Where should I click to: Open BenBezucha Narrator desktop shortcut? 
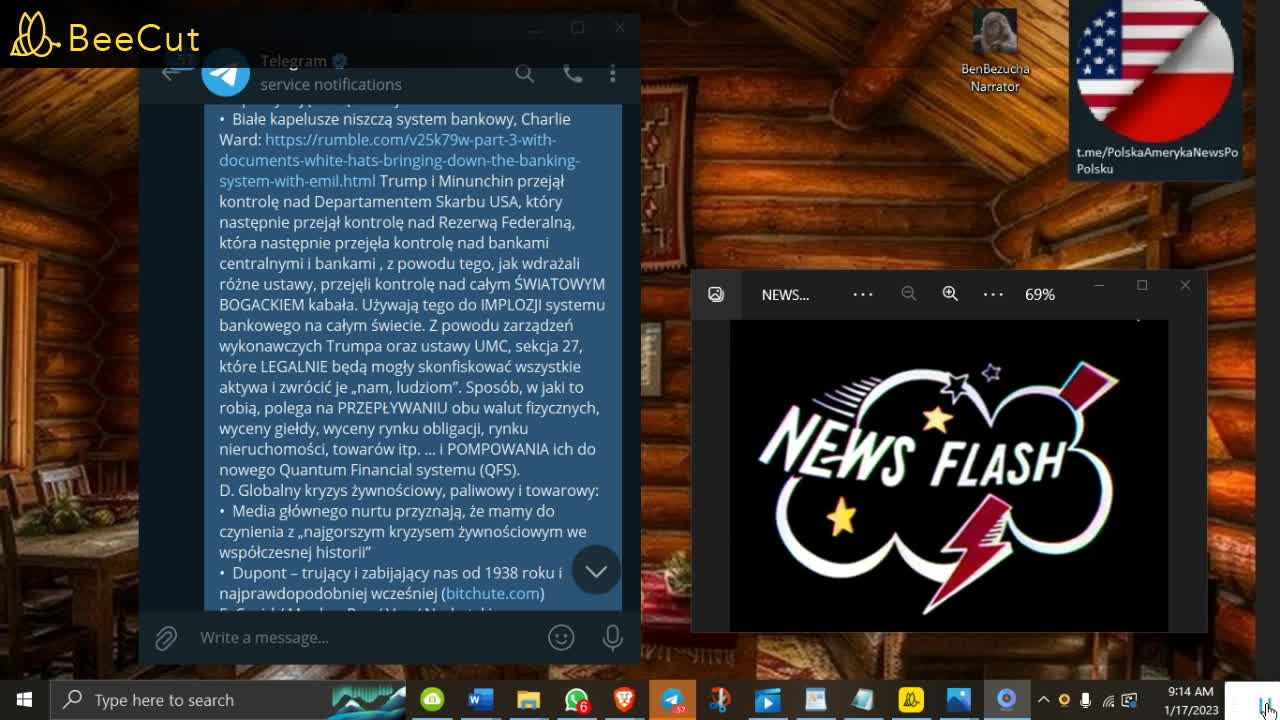tap(995, 50)
